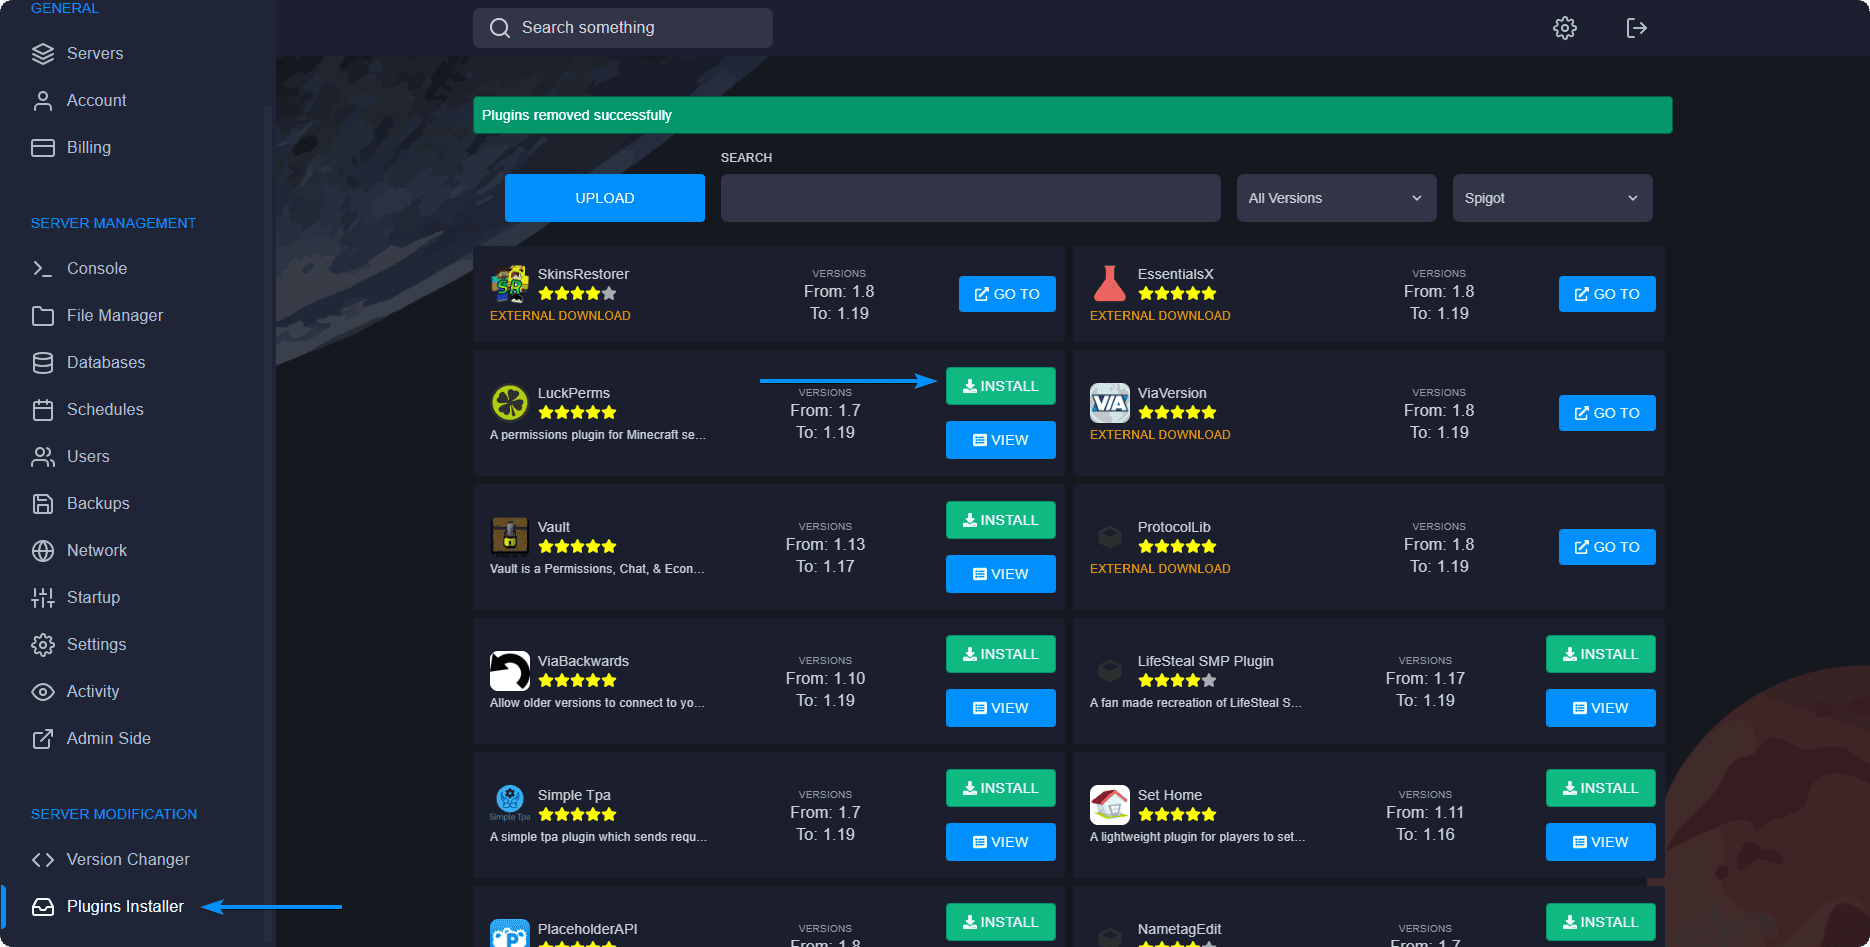Click the SkinsRestorer plugin icon

[x=510, y=284]
